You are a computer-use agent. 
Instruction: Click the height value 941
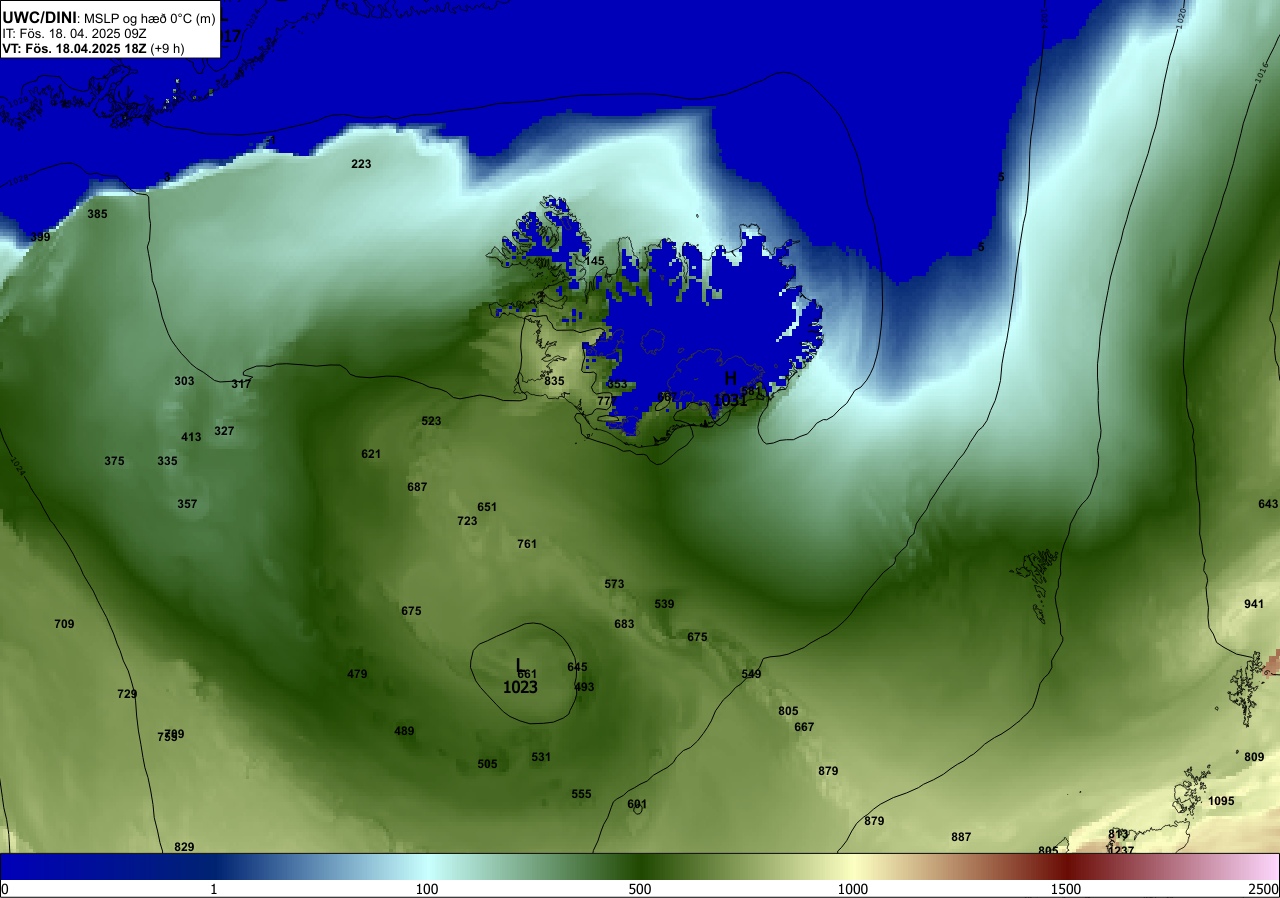[x=1254, y=604]
